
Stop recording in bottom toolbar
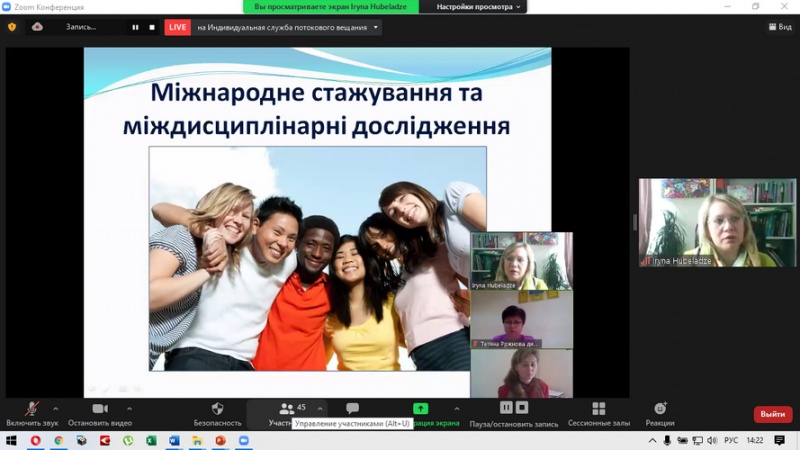[x=522, y=407]
